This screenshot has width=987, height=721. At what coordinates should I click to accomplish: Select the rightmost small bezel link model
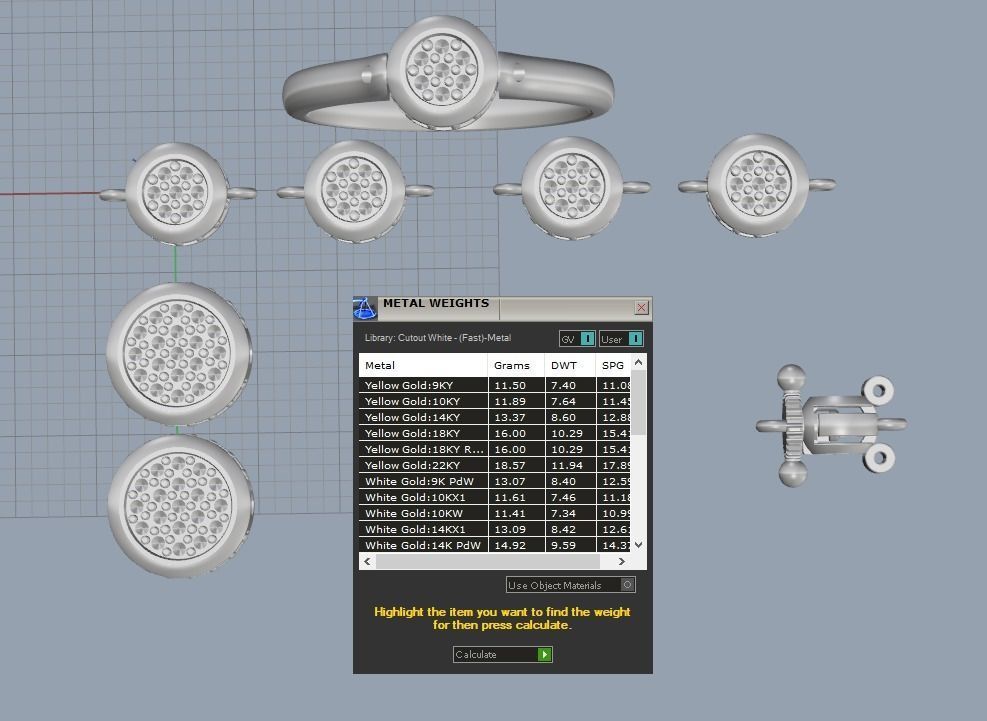[x=758, y=185]
